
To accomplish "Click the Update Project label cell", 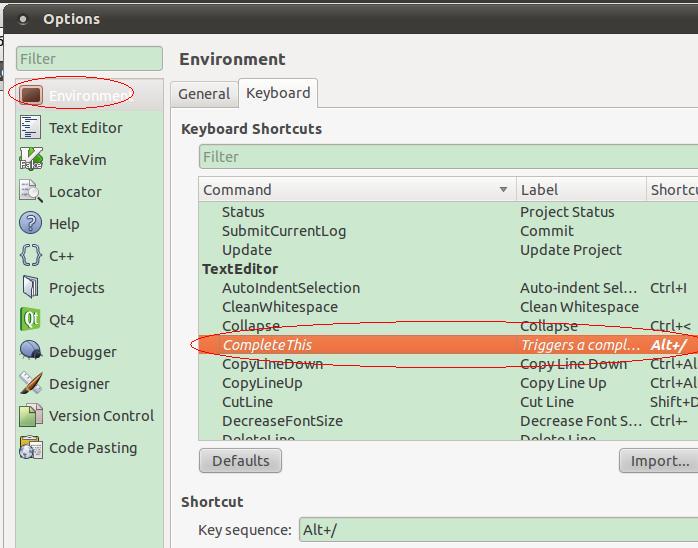I will pos(571,250).
